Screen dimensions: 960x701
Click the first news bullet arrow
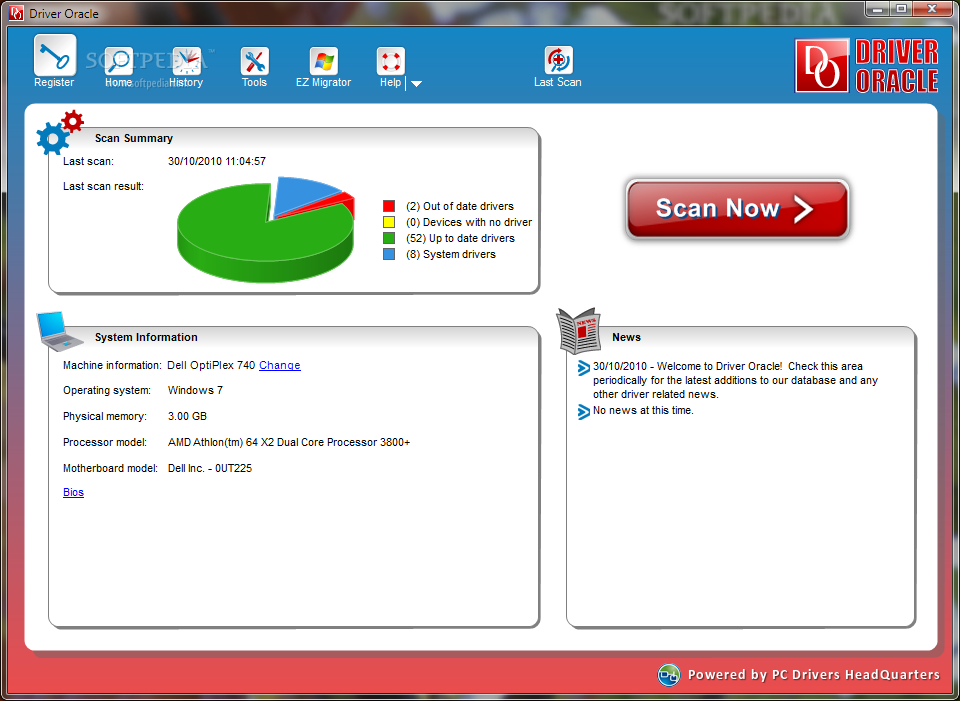pos(583,368)
